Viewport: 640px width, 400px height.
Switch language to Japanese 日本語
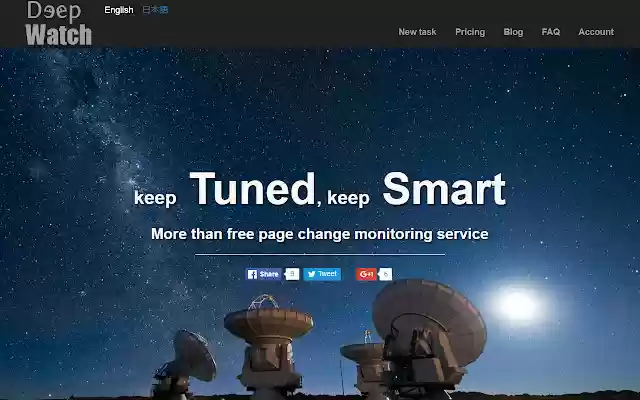tap(155, 10)
